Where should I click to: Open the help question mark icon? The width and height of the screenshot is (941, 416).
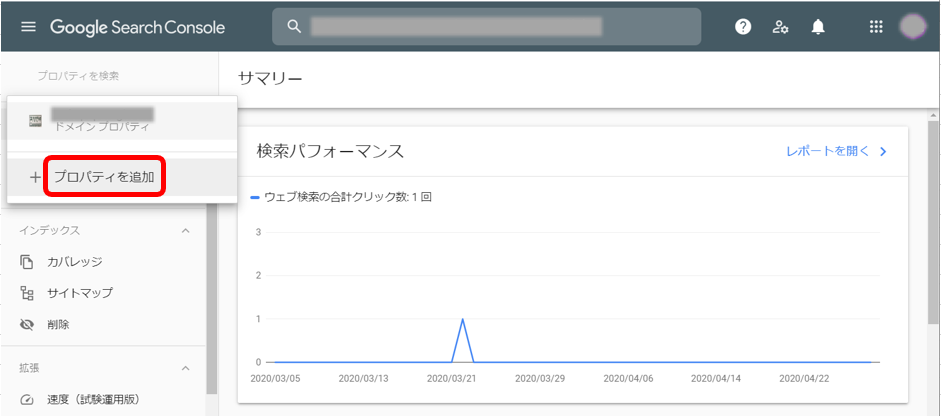tap(743, 27)
